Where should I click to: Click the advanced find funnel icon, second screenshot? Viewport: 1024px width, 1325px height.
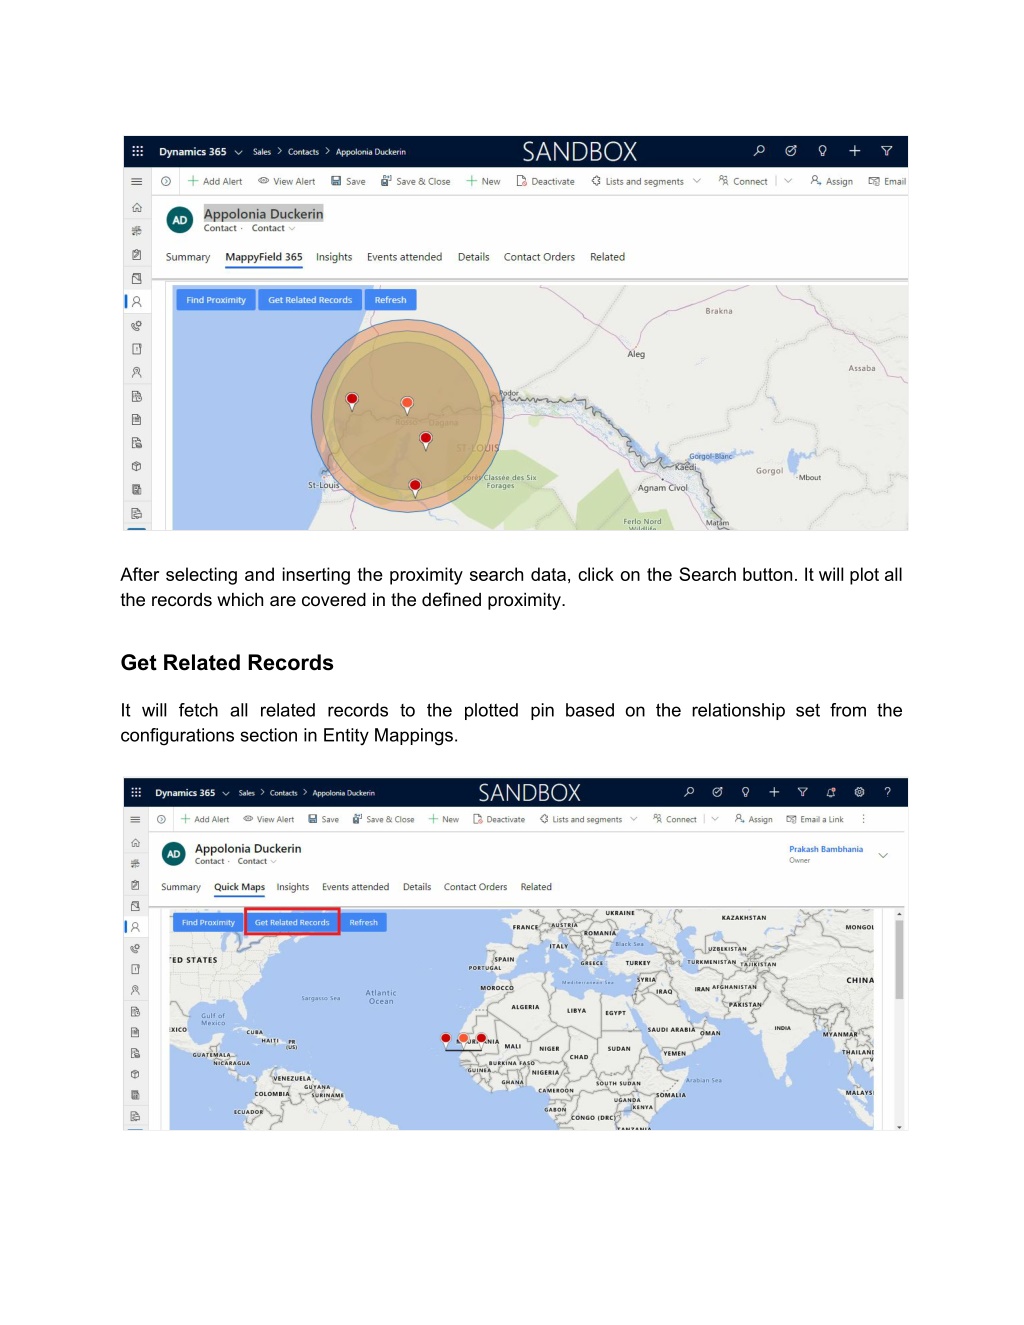pyautogui.click(x=802, y=792)
